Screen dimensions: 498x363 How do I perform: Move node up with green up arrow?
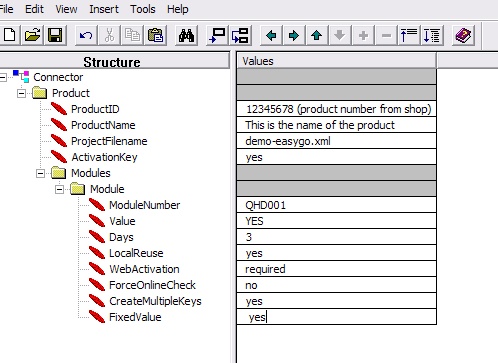pyautogui.click(x=317, y=35)
